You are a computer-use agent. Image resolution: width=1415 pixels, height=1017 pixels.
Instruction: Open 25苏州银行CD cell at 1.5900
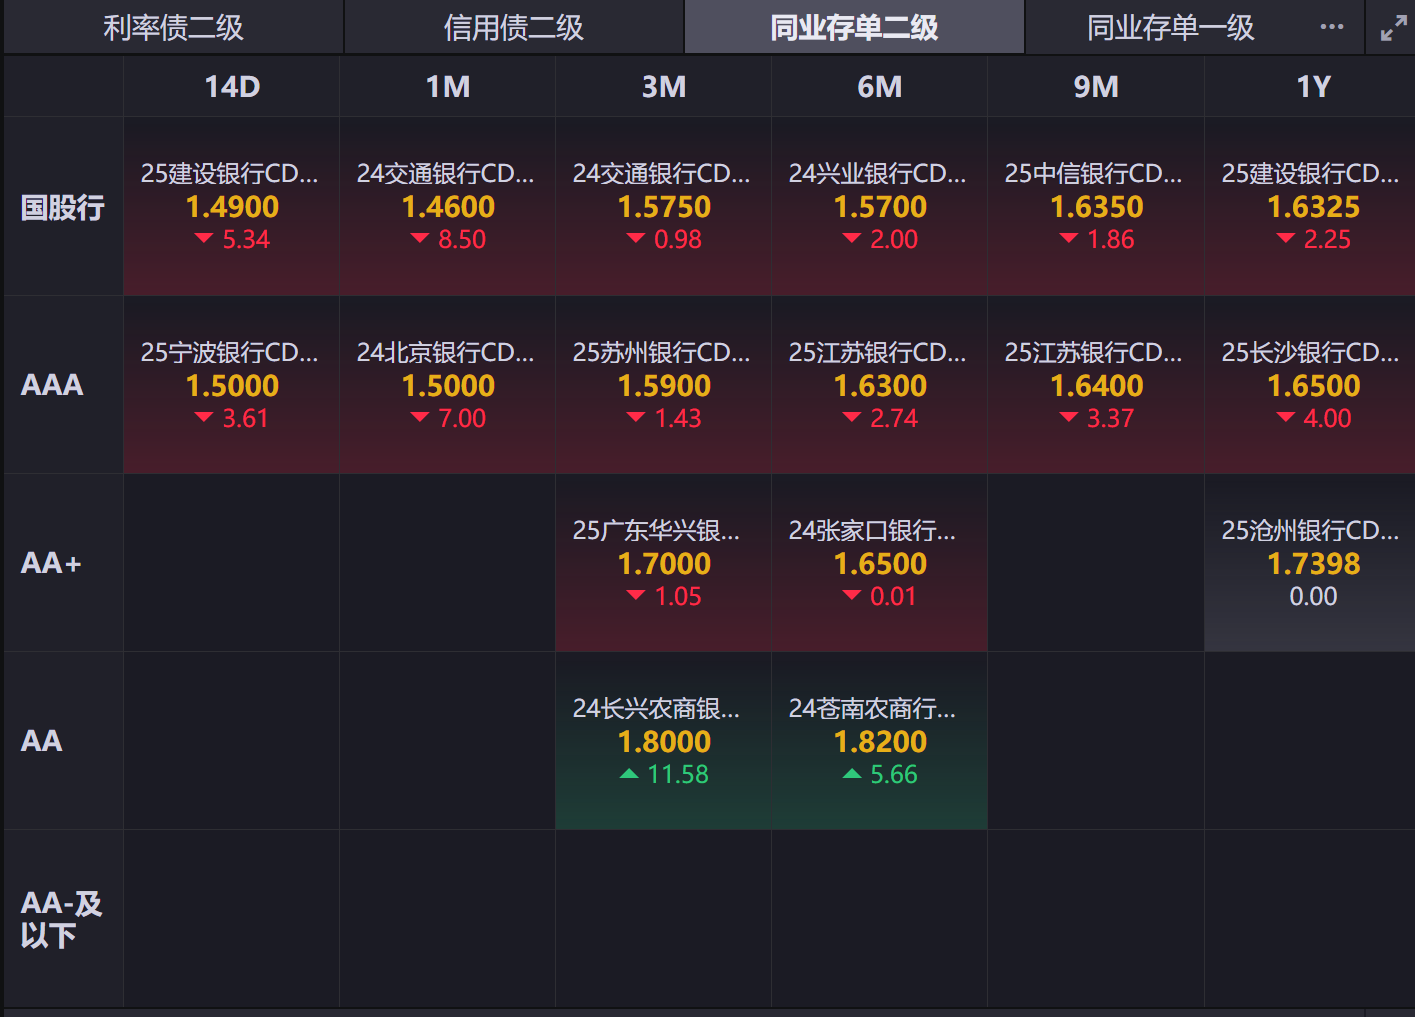point(664,385)
